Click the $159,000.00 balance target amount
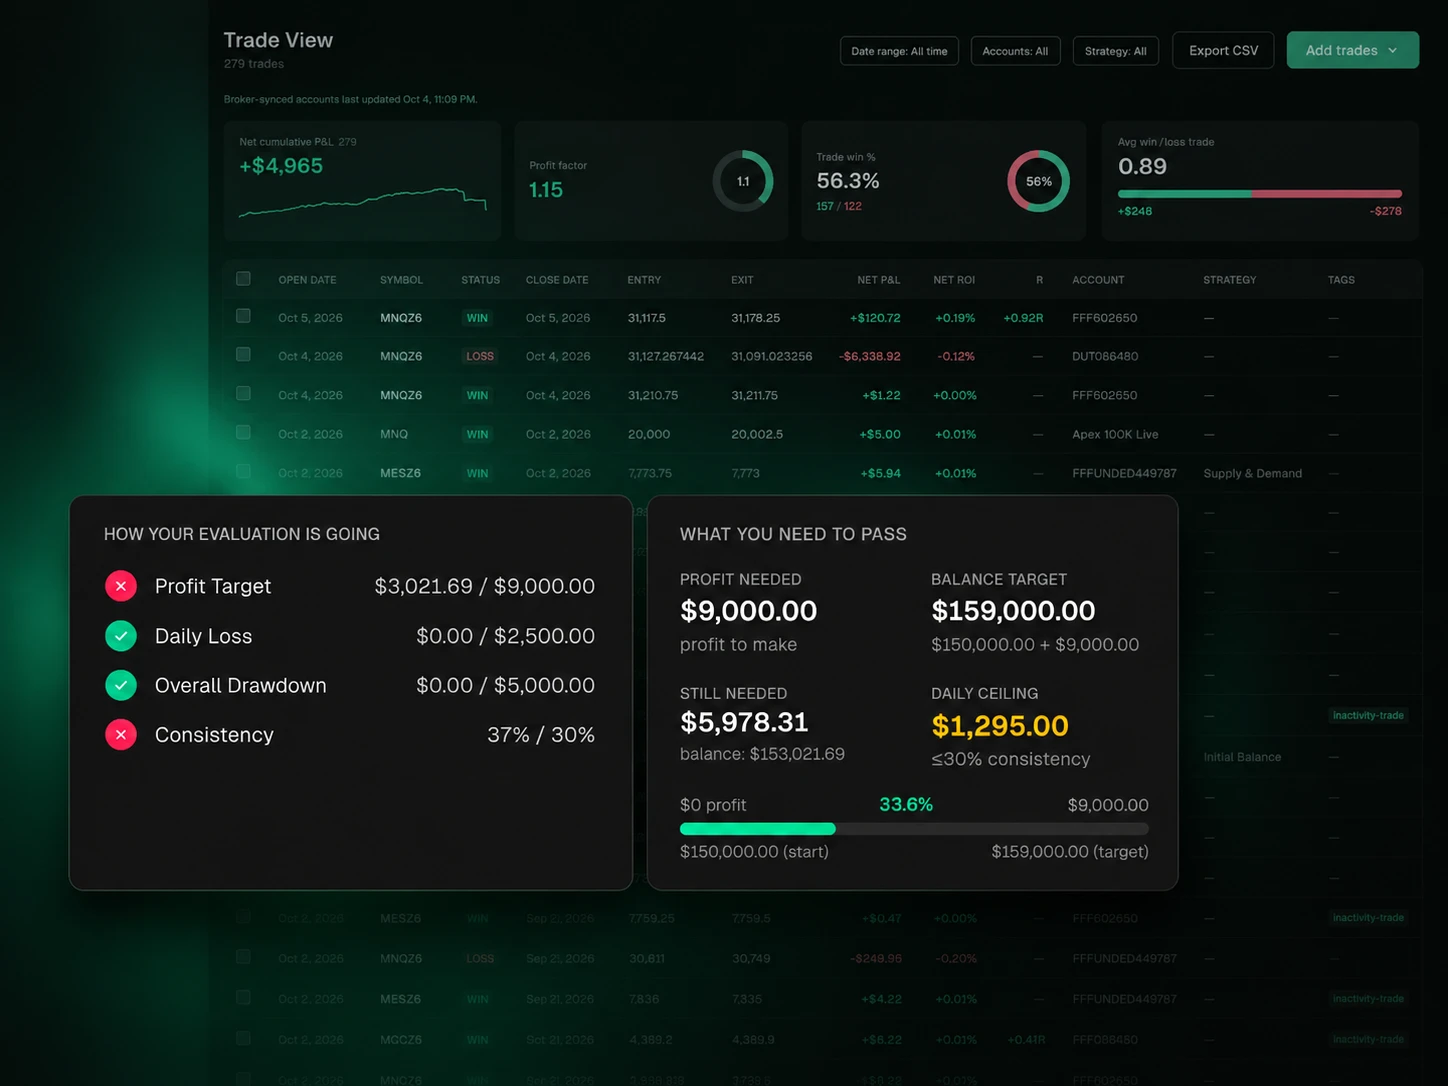Screen dimensions: 1448x1086 [x=1013, y=610]
